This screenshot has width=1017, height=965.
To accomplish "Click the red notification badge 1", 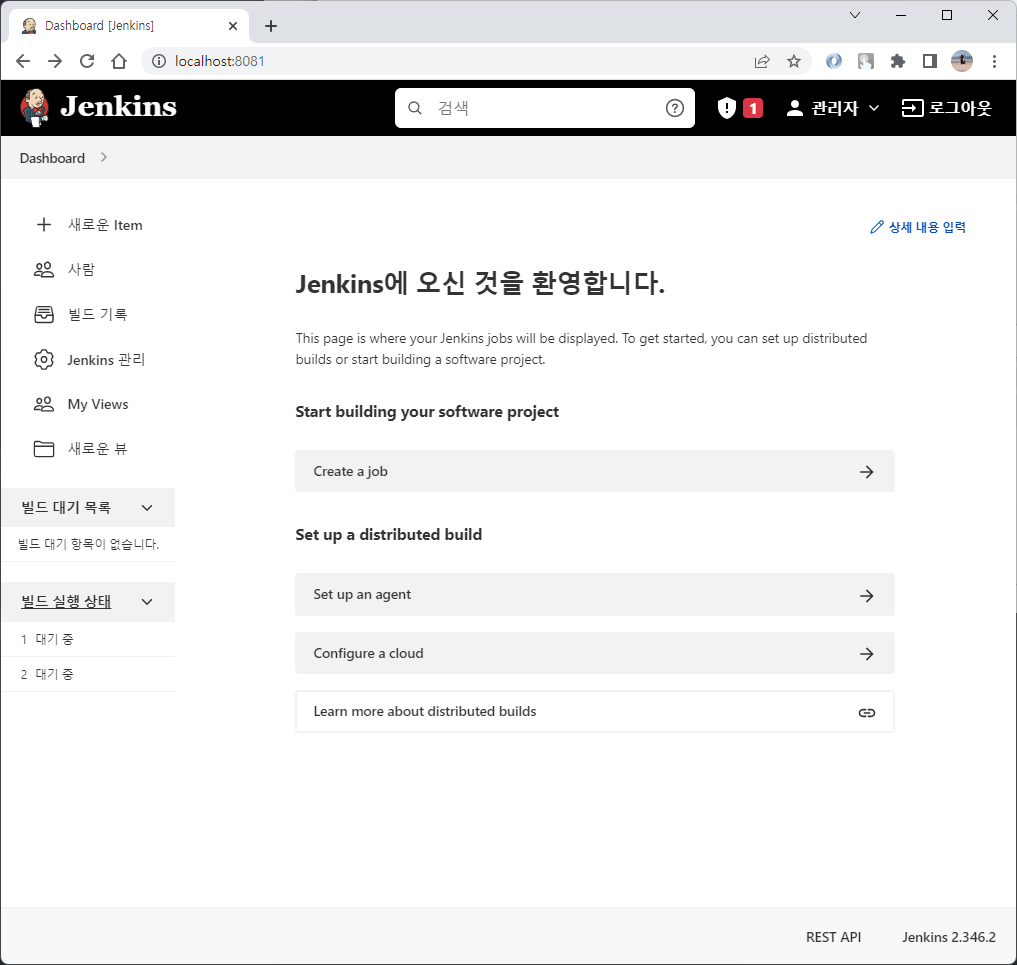I will (752, 108).
